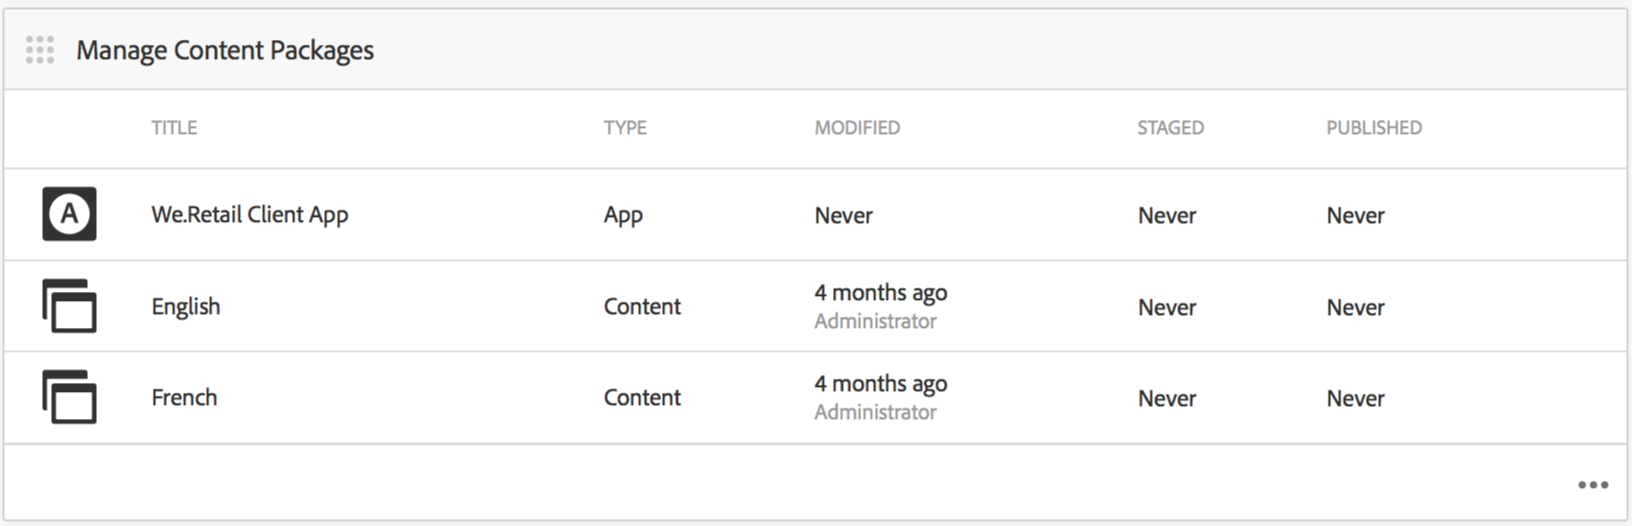Open the French package title
The height and width of the screenshot is (526, 1632).
click(184, 398)
